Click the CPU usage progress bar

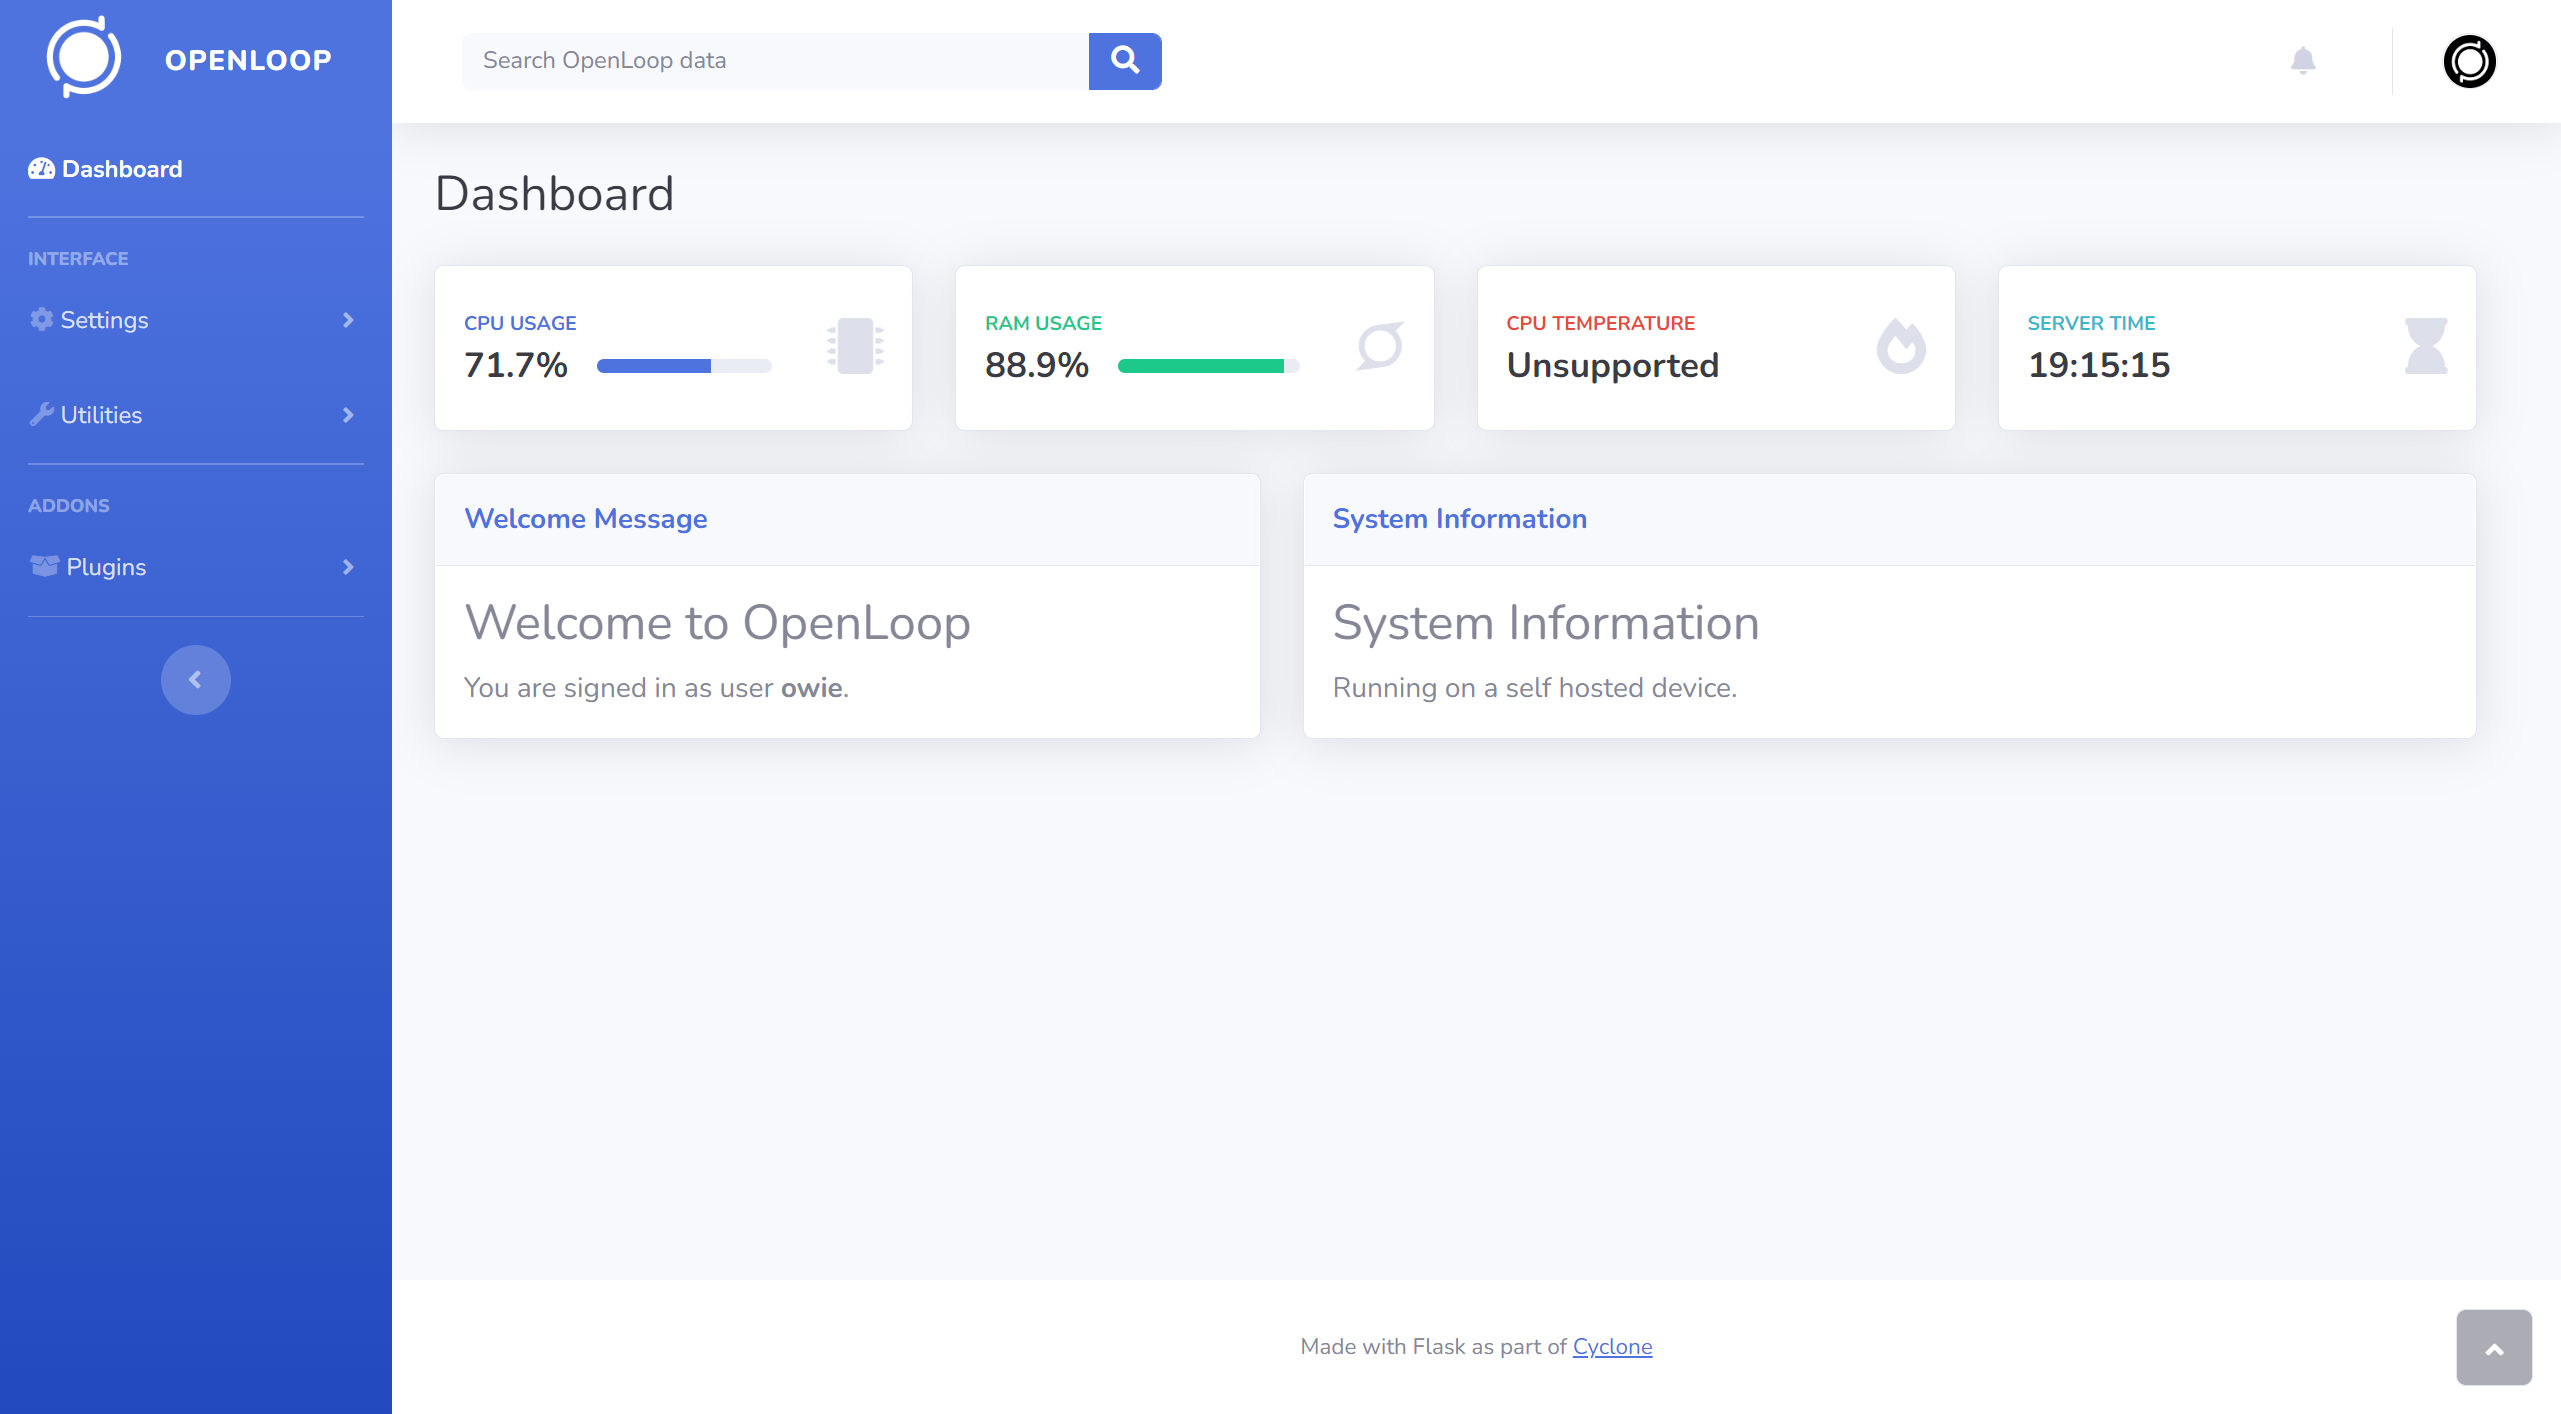tap(684, 366)
